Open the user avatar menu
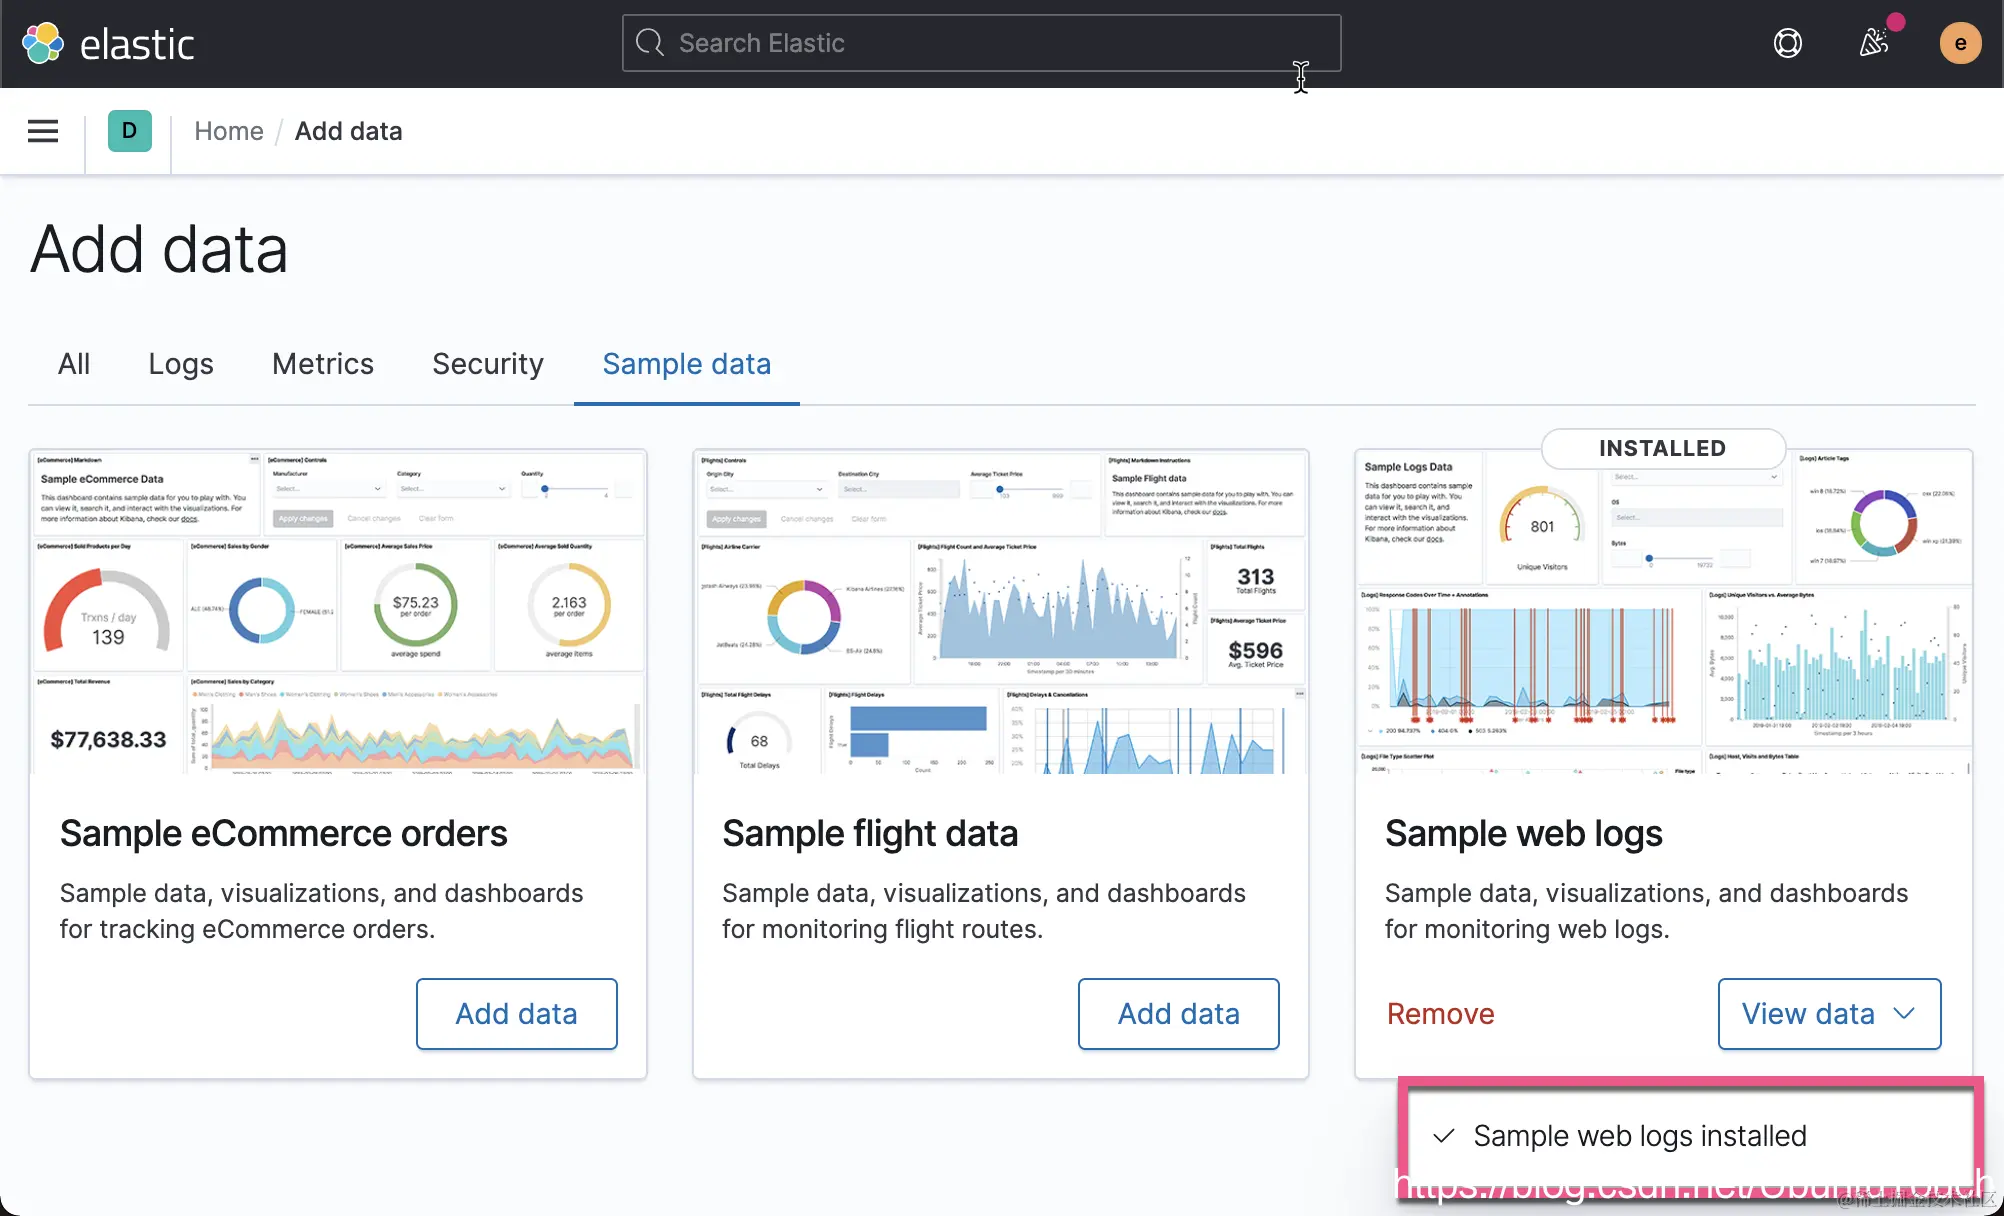This screenshot has width=2004, height=1216. pyautogui.click(x=1959, y=43)
